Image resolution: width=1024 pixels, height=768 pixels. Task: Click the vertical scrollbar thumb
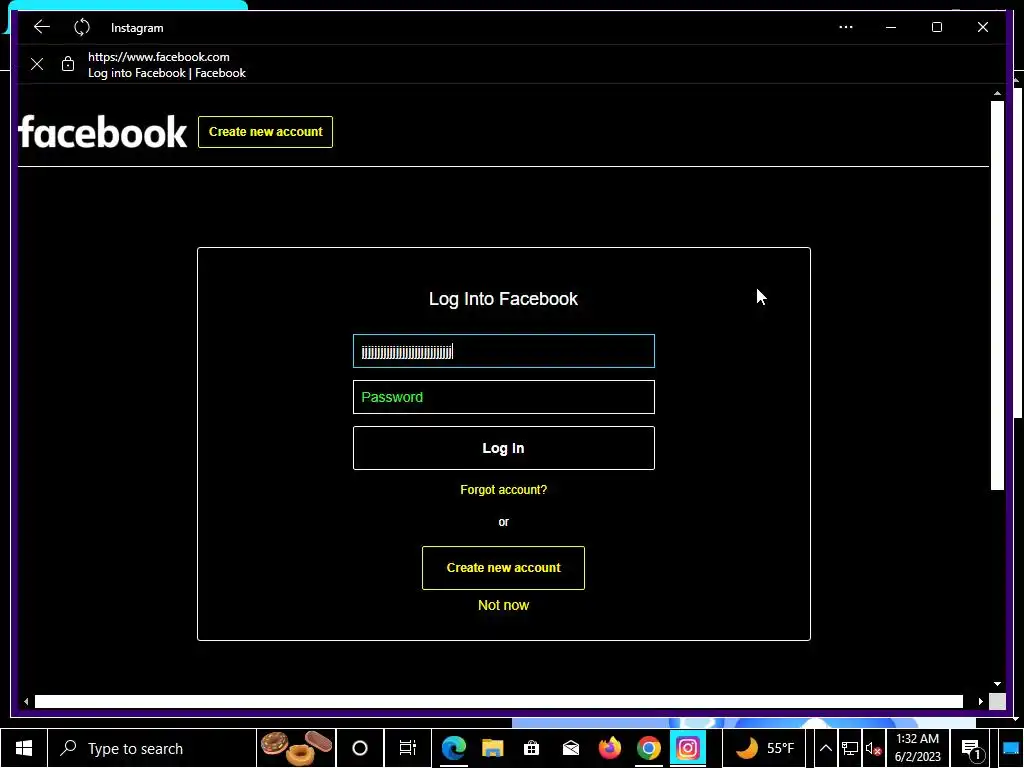point(997,295)
